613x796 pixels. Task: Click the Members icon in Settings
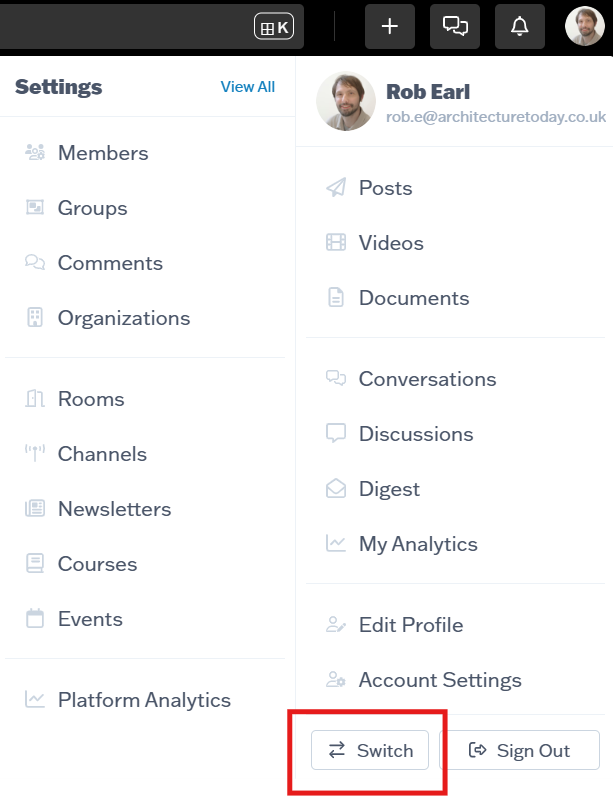point(35,153)
